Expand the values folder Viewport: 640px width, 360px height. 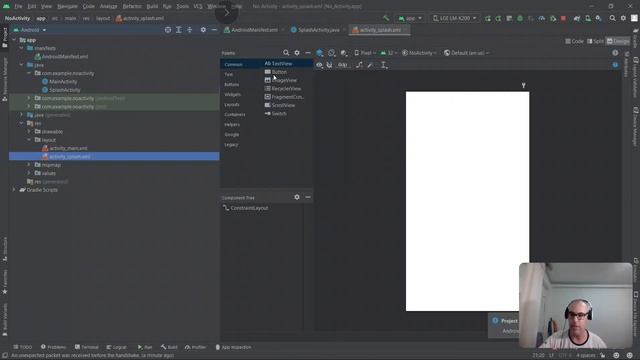click(x=29, y=173)
